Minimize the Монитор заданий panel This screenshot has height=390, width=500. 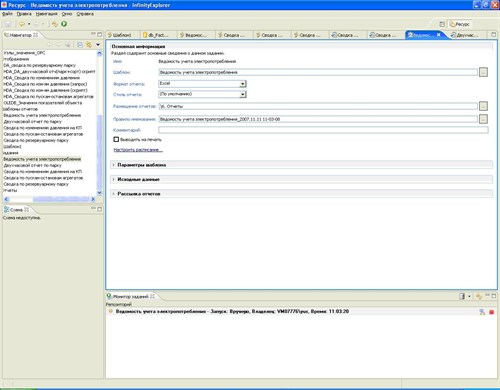point(487,295)
